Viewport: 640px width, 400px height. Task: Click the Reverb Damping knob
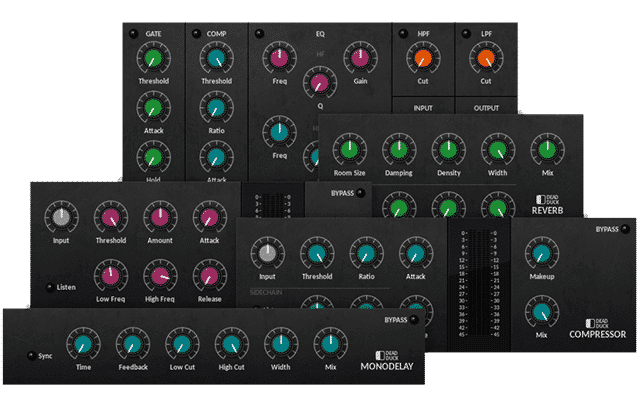point(399,150)
